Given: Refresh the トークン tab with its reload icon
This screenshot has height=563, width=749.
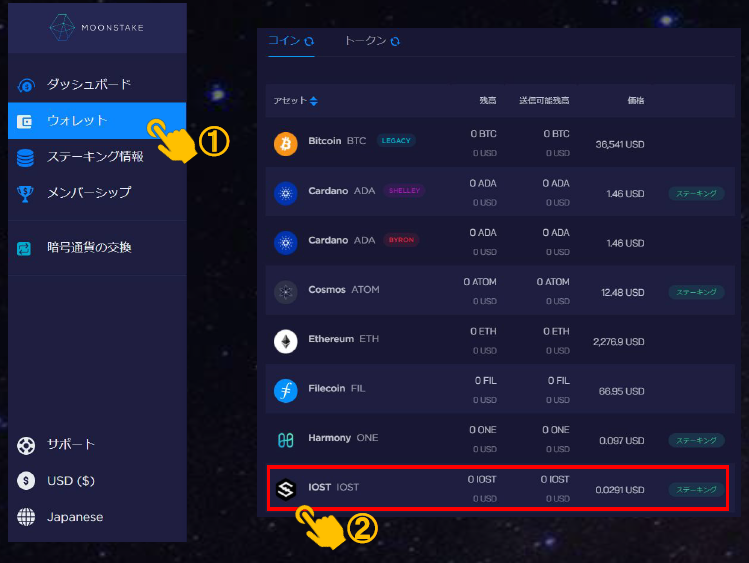Looking at the screenshot, I should coord(395,42).
